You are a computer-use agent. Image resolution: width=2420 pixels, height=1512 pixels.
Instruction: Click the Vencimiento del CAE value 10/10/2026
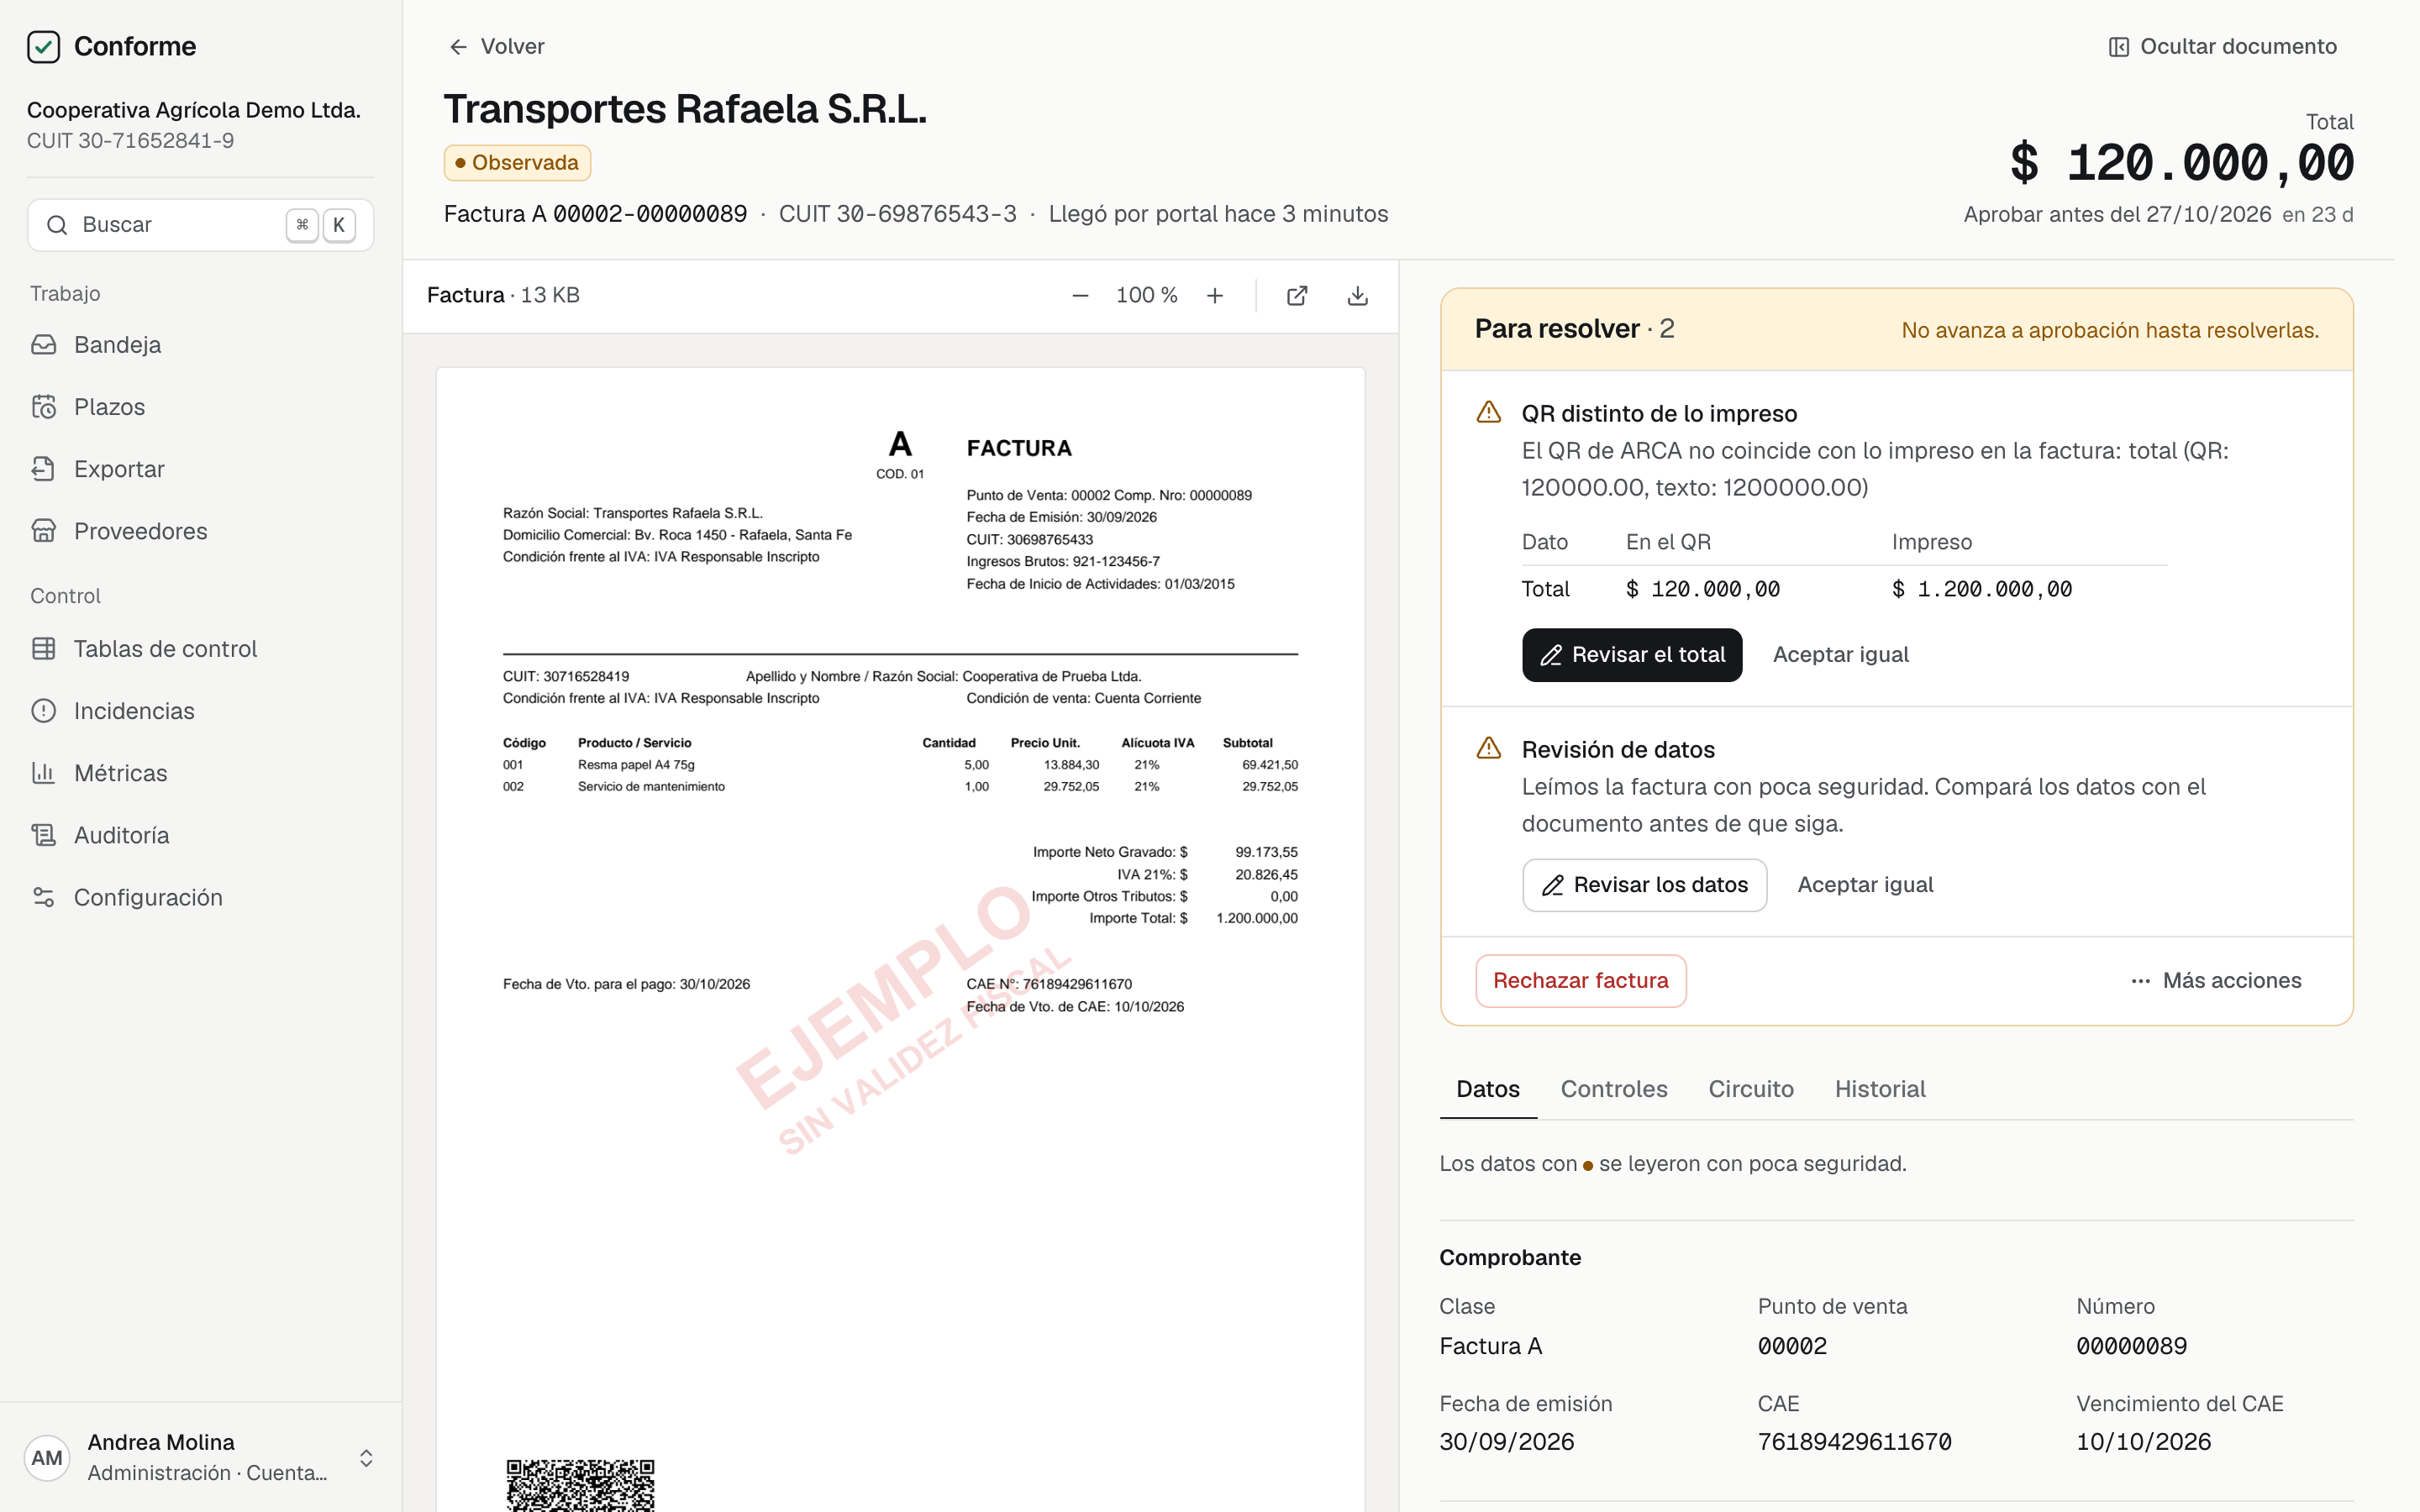(x=2143, y=1442)
